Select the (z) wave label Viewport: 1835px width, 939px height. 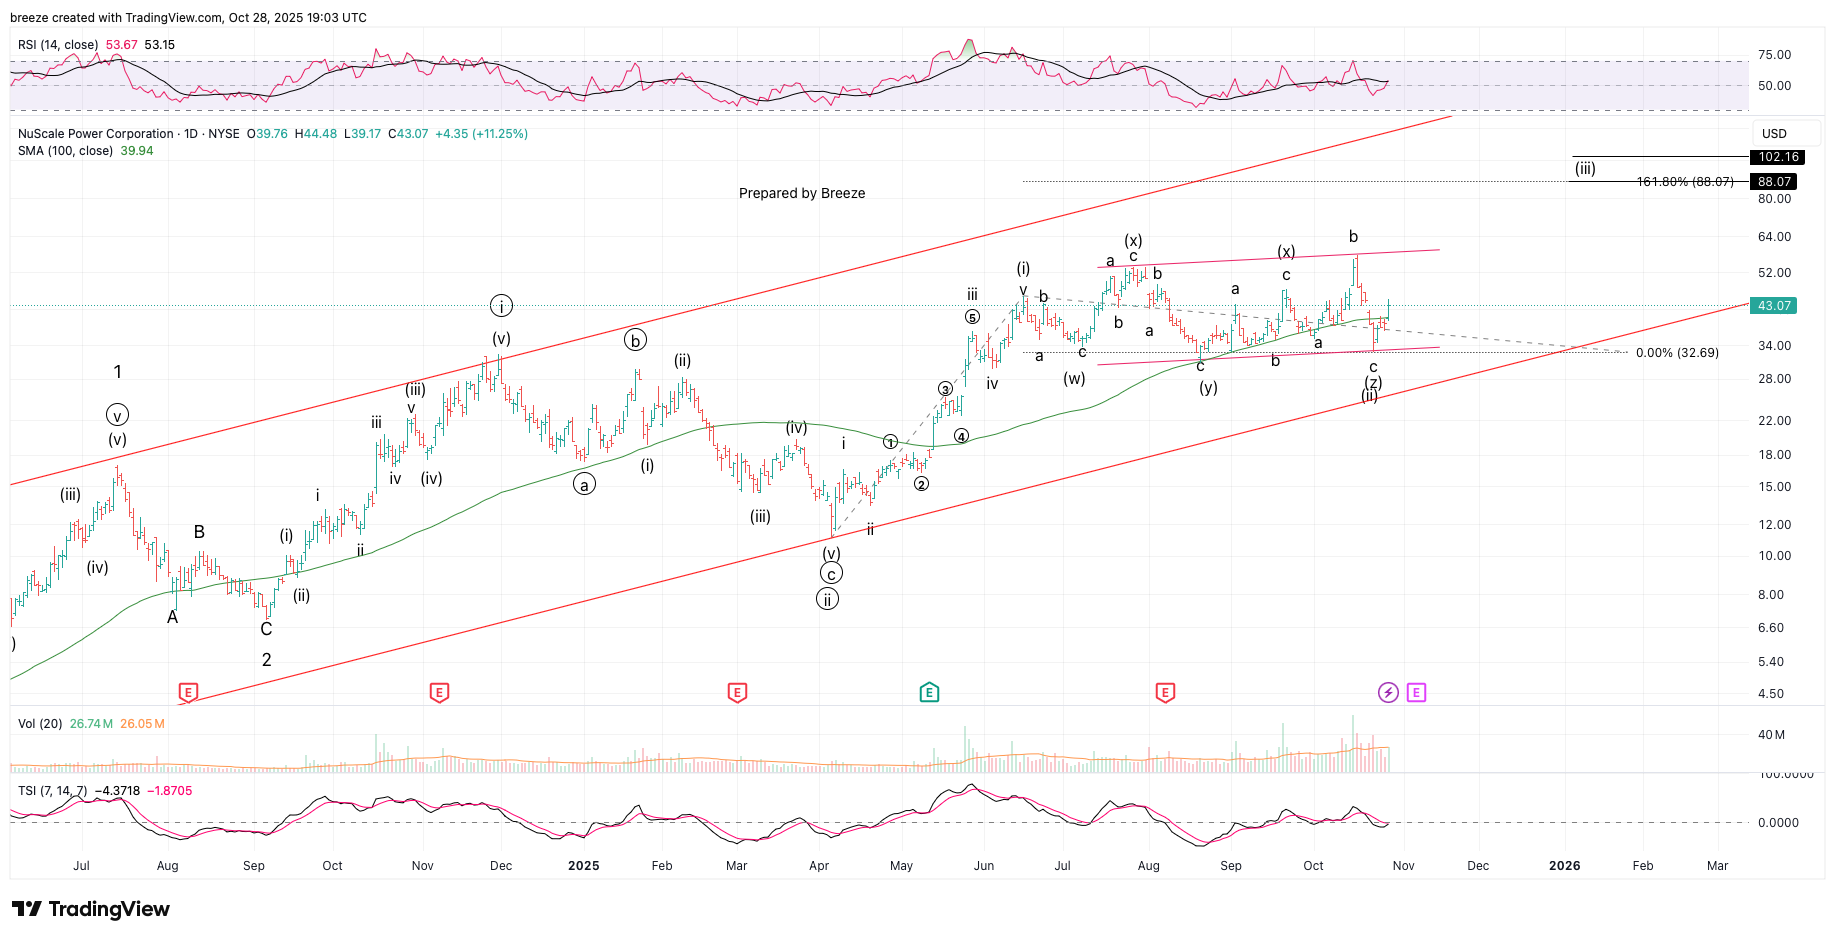(1374, 383)
